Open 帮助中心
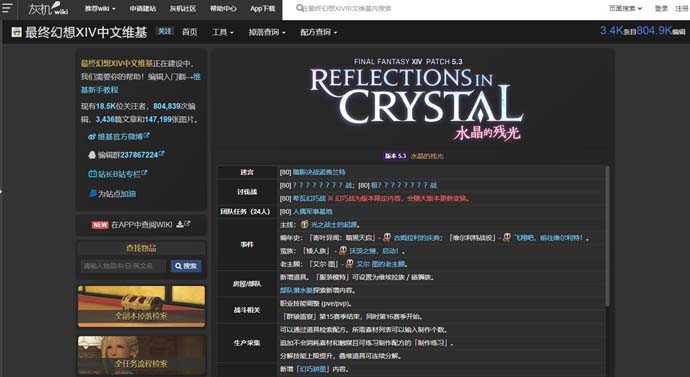Viewport: 690px width, 377px height. click(223, 8)
